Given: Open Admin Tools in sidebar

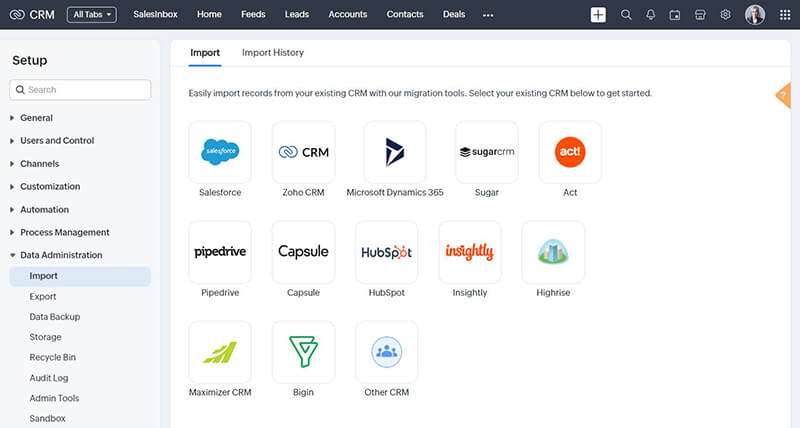Looking at the screenshot, I should (54, 398).
